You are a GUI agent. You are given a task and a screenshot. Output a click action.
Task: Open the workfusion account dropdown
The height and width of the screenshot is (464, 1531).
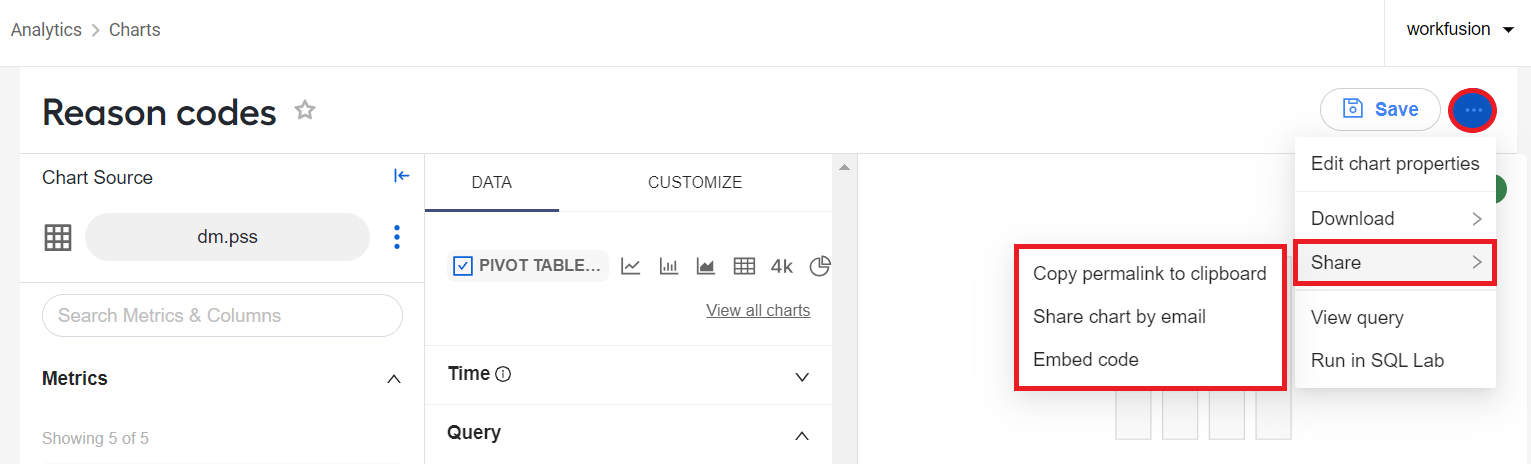click(x=1461, y=30)
